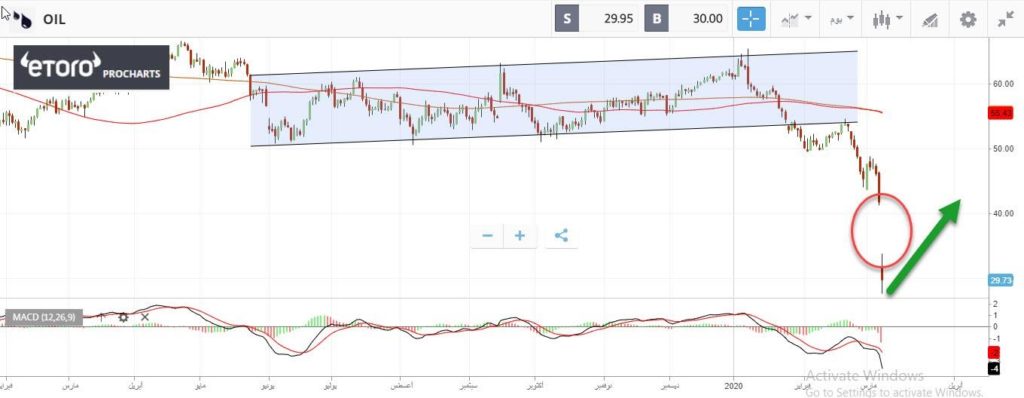Click the B buy button

pyautogui.click(x=656, y=19)
